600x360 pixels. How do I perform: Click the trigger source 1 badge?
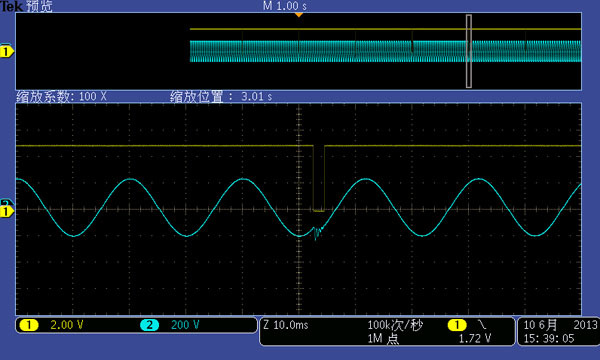(457, 325)
